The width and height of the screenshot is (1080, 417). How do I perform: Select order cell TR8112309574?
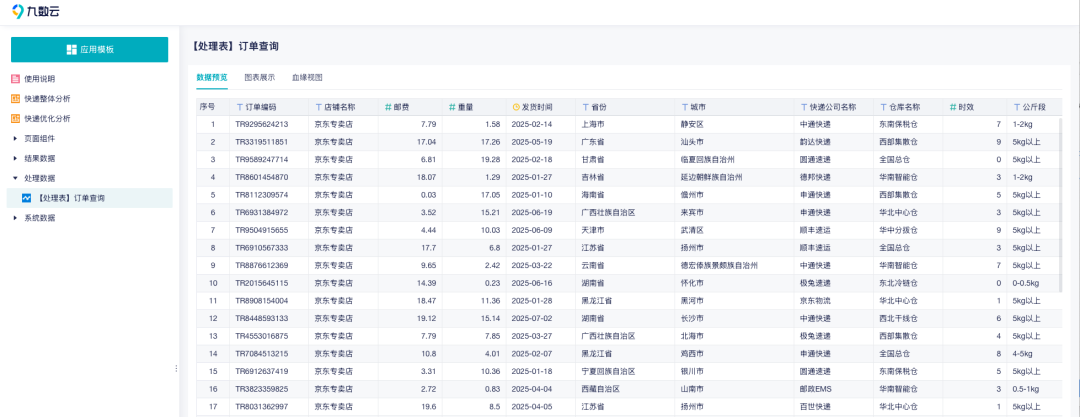(x=262, y=195)
